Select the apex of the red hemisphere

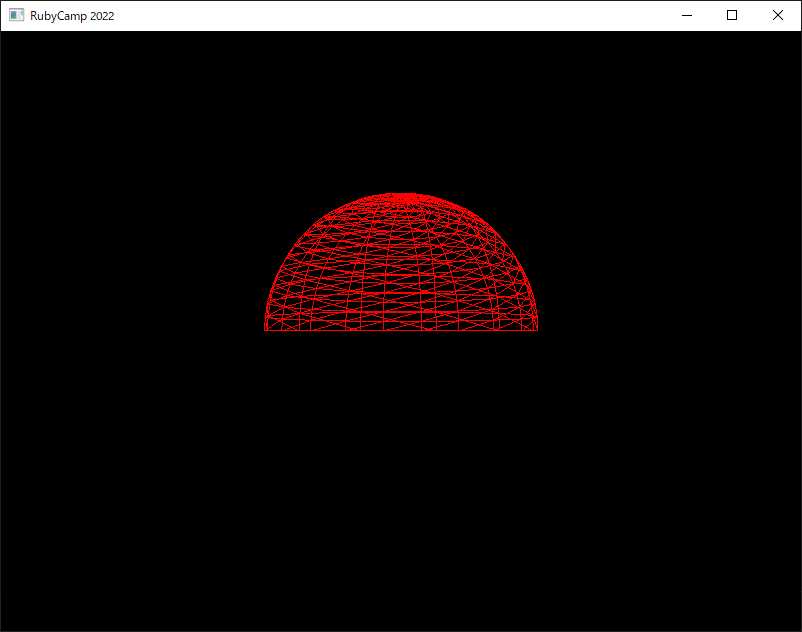tap(401, 194)
